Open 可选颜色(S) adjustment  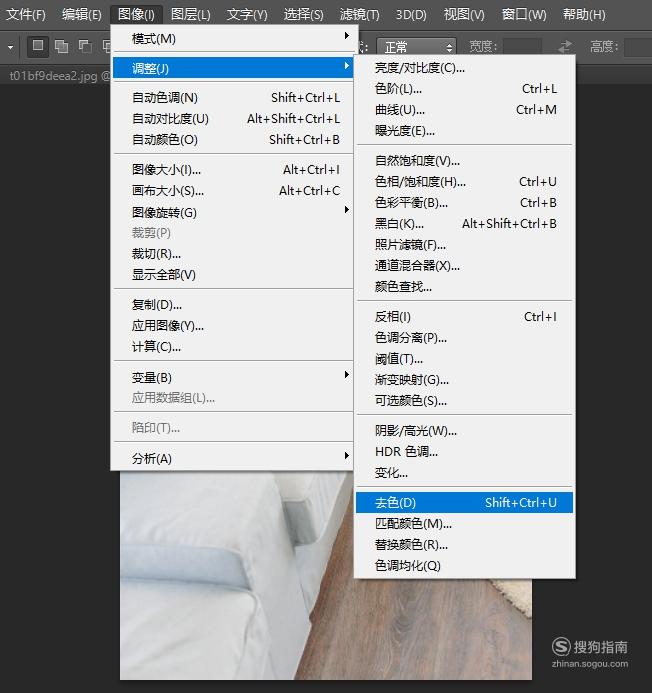click(464, 400)
